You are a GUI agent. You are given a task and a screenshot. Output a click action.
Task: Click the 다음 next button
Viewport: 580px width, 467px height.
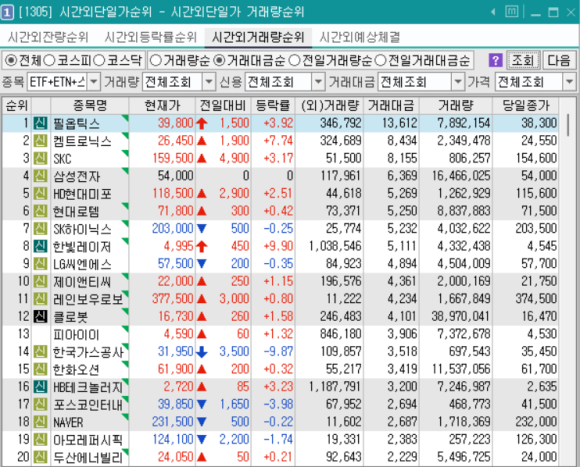(x=559, y=60)
